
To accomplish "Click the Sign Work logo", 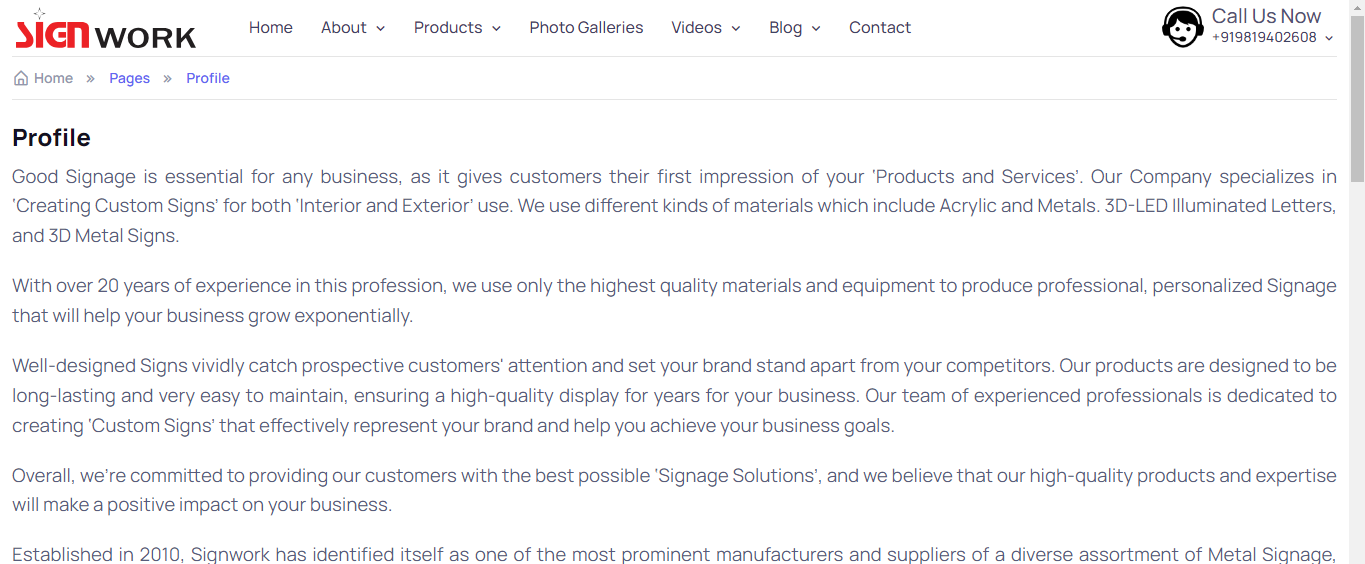I will pos(106,29).
